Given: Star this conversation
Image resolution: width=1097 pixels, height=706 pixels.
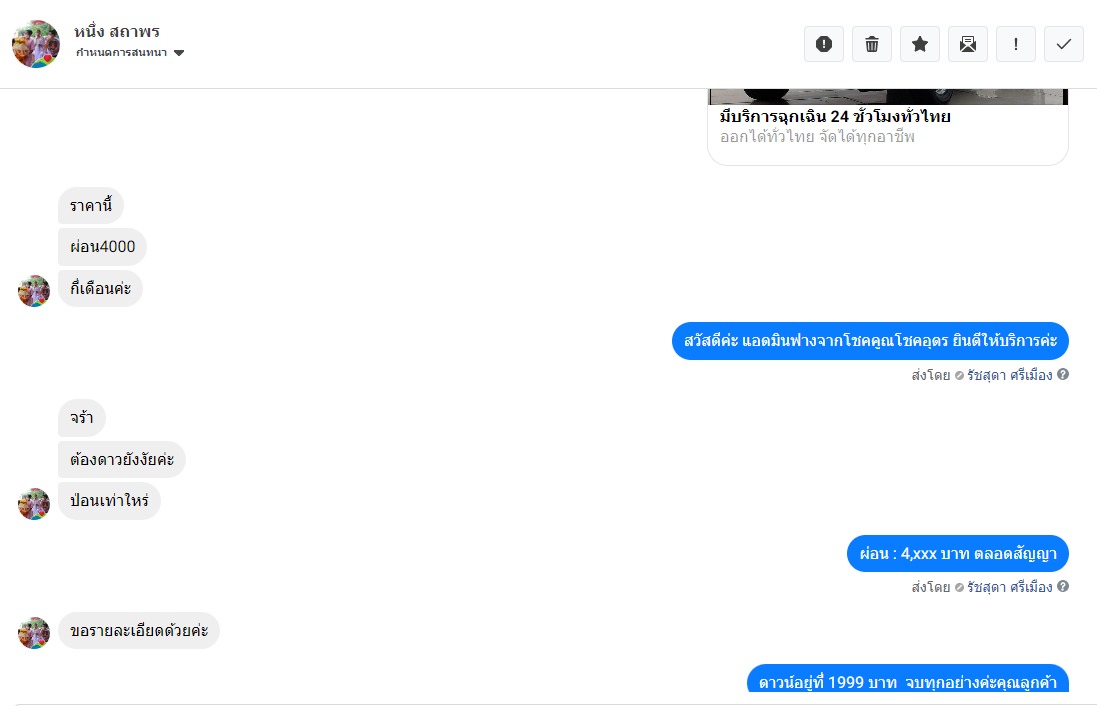Looking at the screenshot, I should pos(920,44).
